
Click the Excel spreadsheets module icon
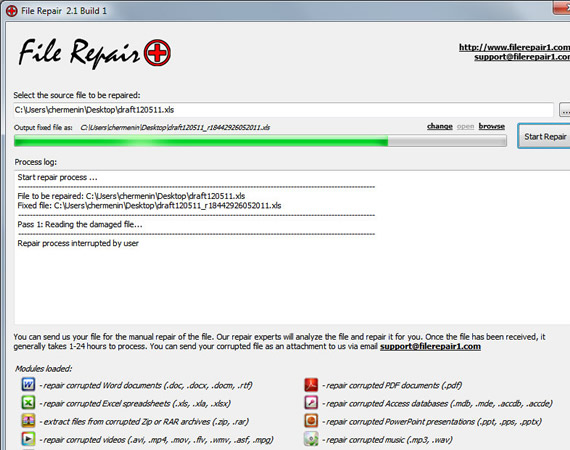(x=28, y=403)
